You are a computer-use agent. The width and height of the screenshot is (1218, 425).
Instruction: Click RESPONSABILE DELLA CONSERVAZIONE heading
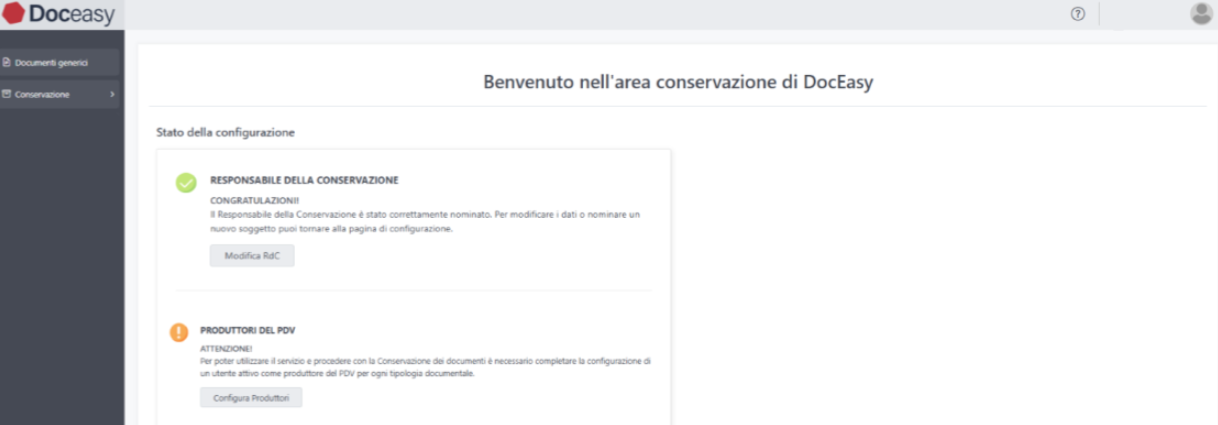pos(304,180)
